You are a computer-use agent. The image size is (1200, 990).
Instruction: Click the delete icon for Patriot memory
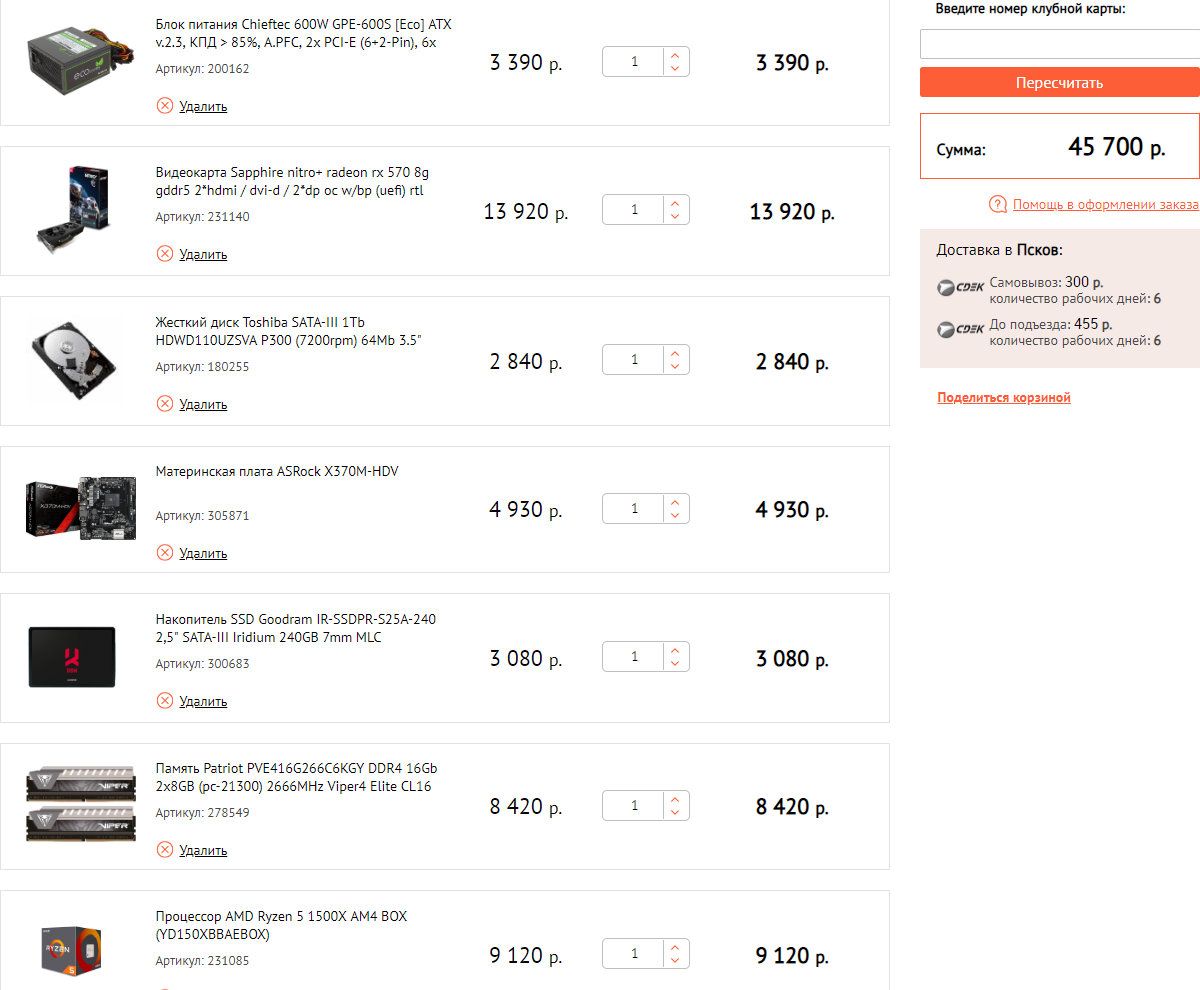pos(165,850)
